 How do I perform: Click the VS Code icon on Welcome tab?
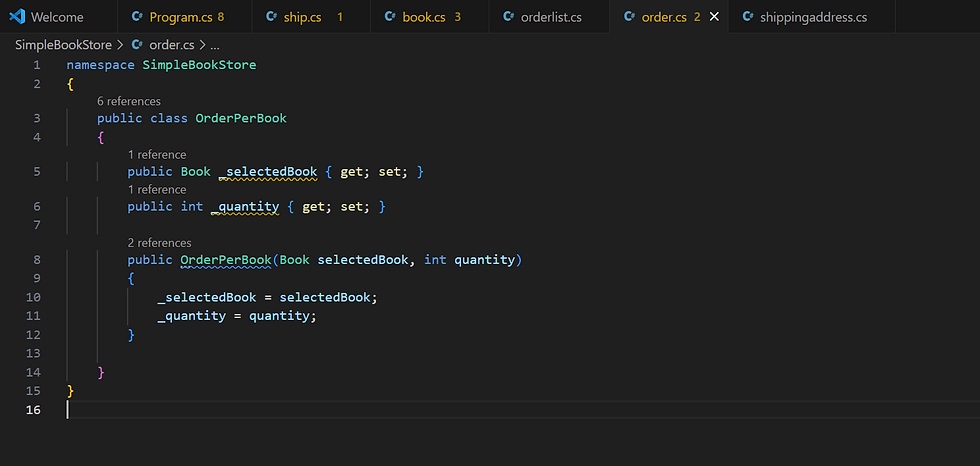click(16, 17)
